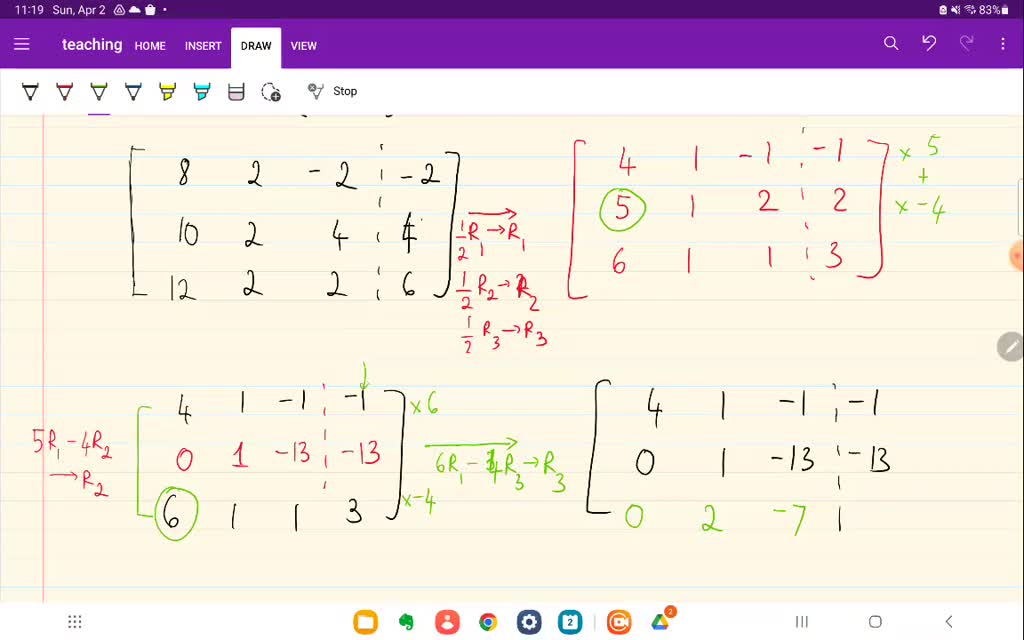The image size is (1024, 640).
Task: Select the navy blue pen
Action: tap(133, 91)
